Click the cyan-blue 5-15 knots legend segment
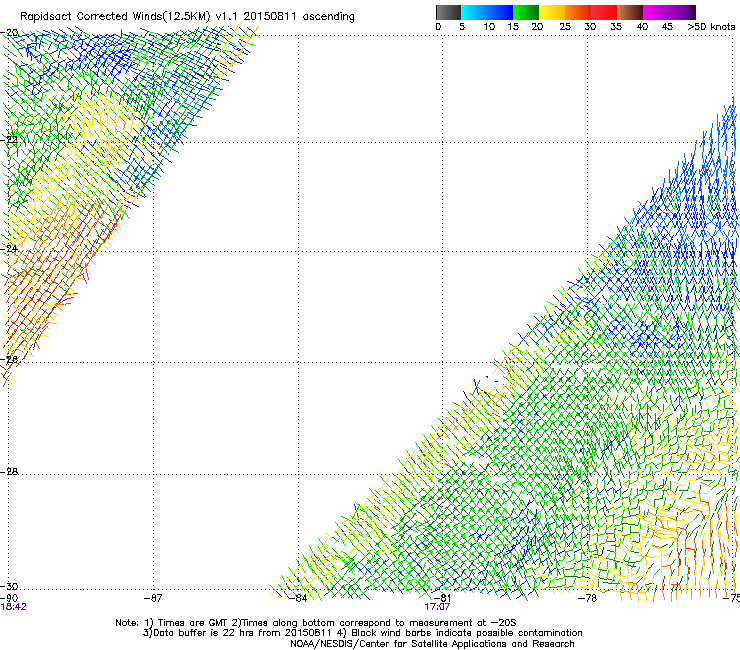 (487, 12)
